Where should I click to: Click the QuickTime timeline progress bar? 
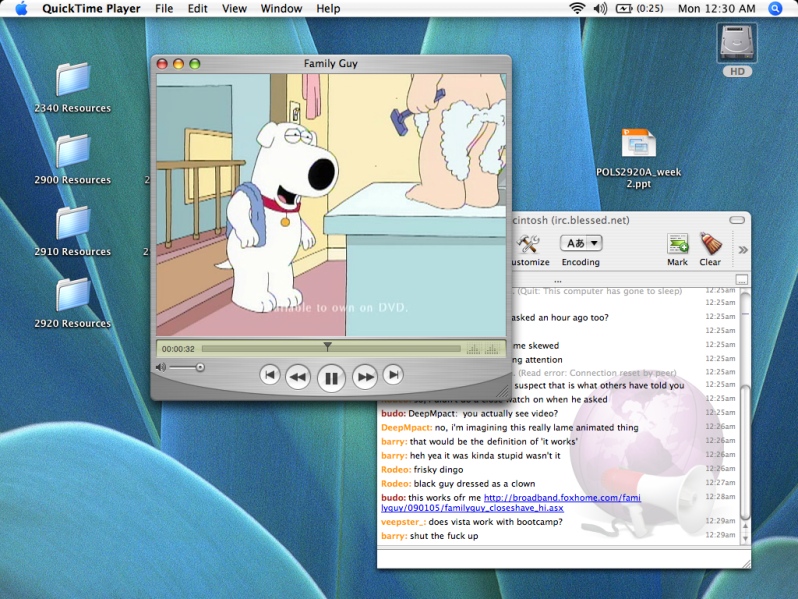[331, 349]
